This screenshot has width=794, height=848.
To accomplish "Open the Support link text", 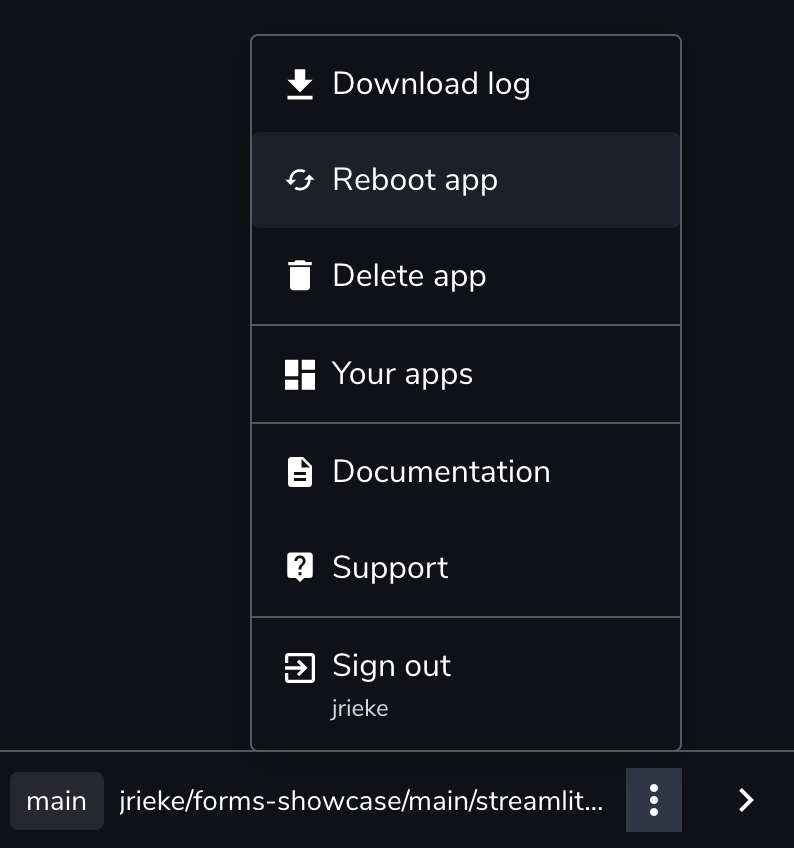I will [390, 568].
